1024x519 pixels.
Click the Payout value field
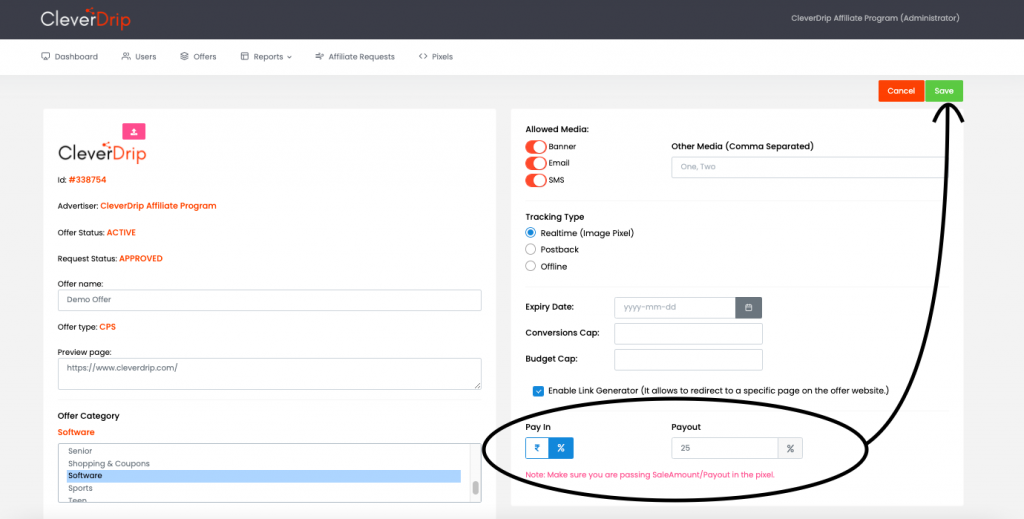(725, 448)
